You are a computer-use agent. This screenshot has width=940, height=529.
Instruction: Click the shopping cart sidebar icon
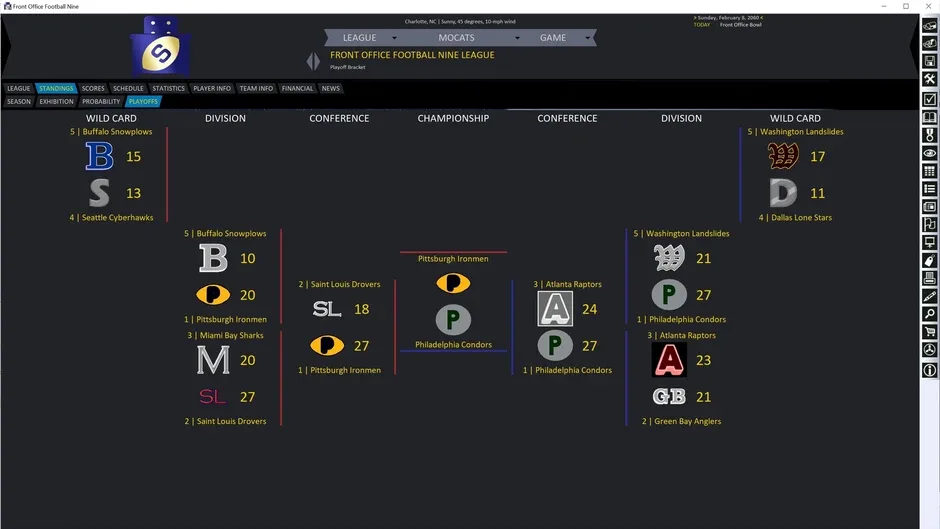pyautogui.click(x=929, y=332)
